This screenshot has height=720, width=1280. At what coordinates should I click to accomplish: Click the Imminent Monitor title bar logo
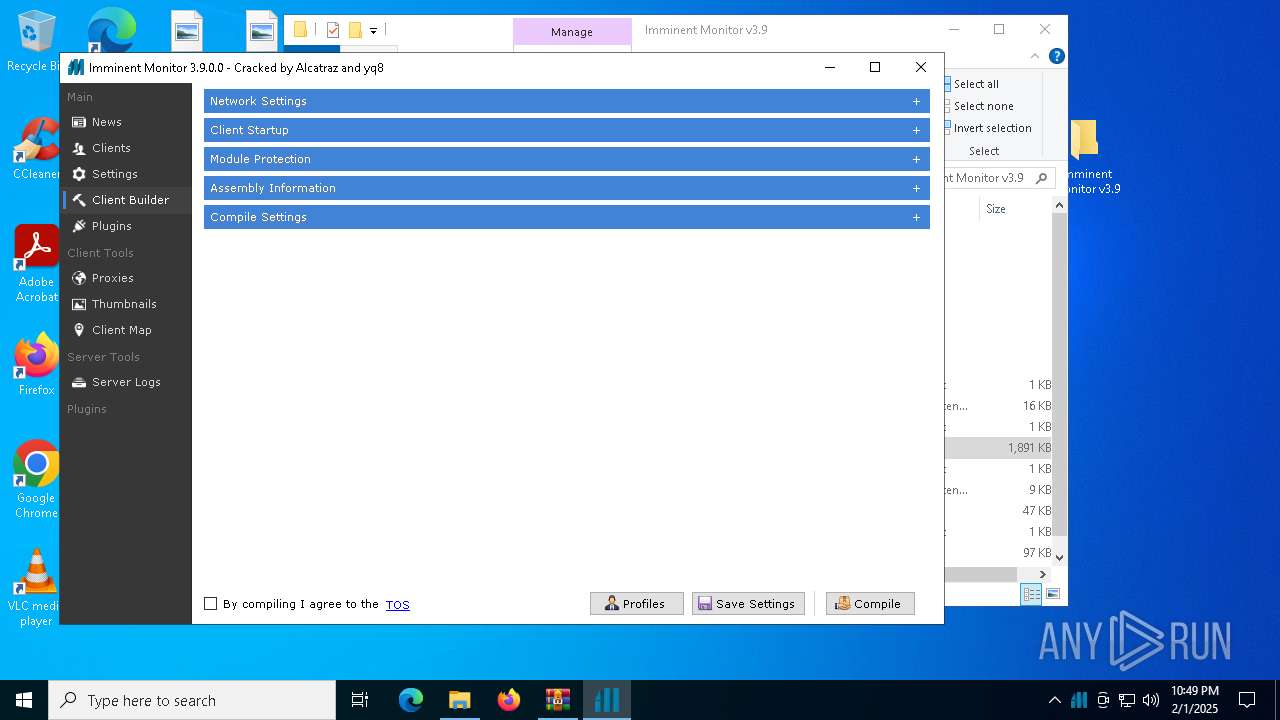[76, 68]
